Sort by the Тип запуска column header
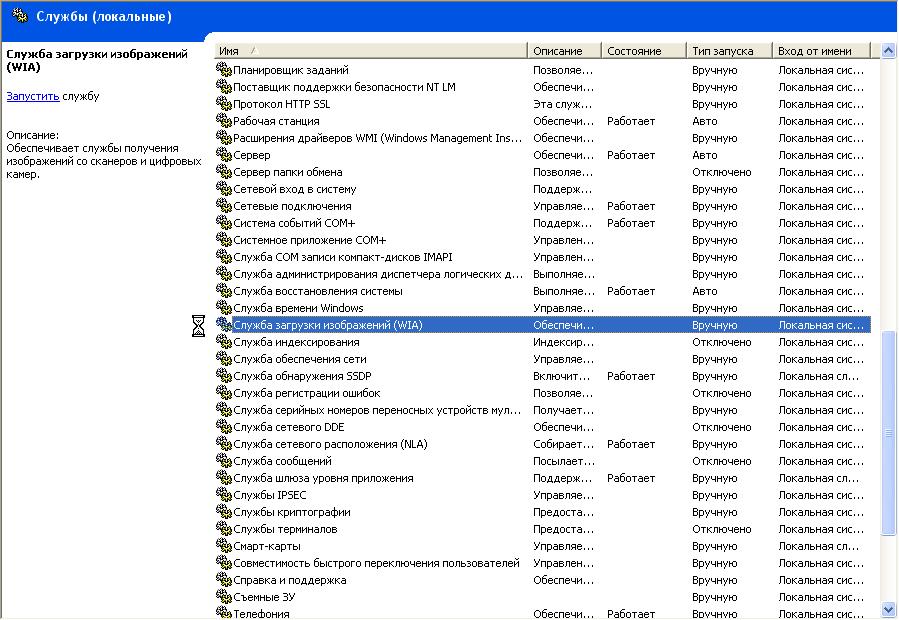Viewport: 899px width, 620px height. (x=729, y=50)
